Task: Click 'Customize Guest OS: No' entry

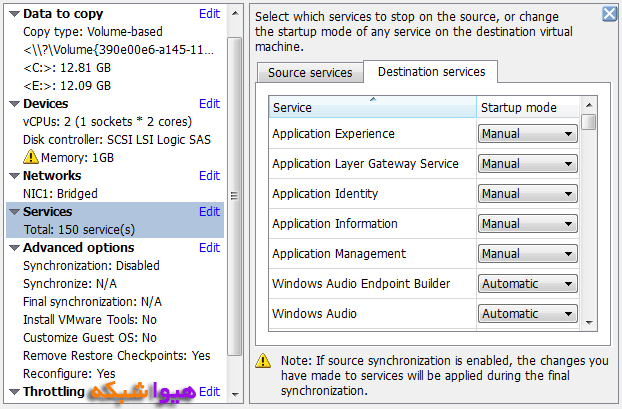Action: tap(90, 338)
